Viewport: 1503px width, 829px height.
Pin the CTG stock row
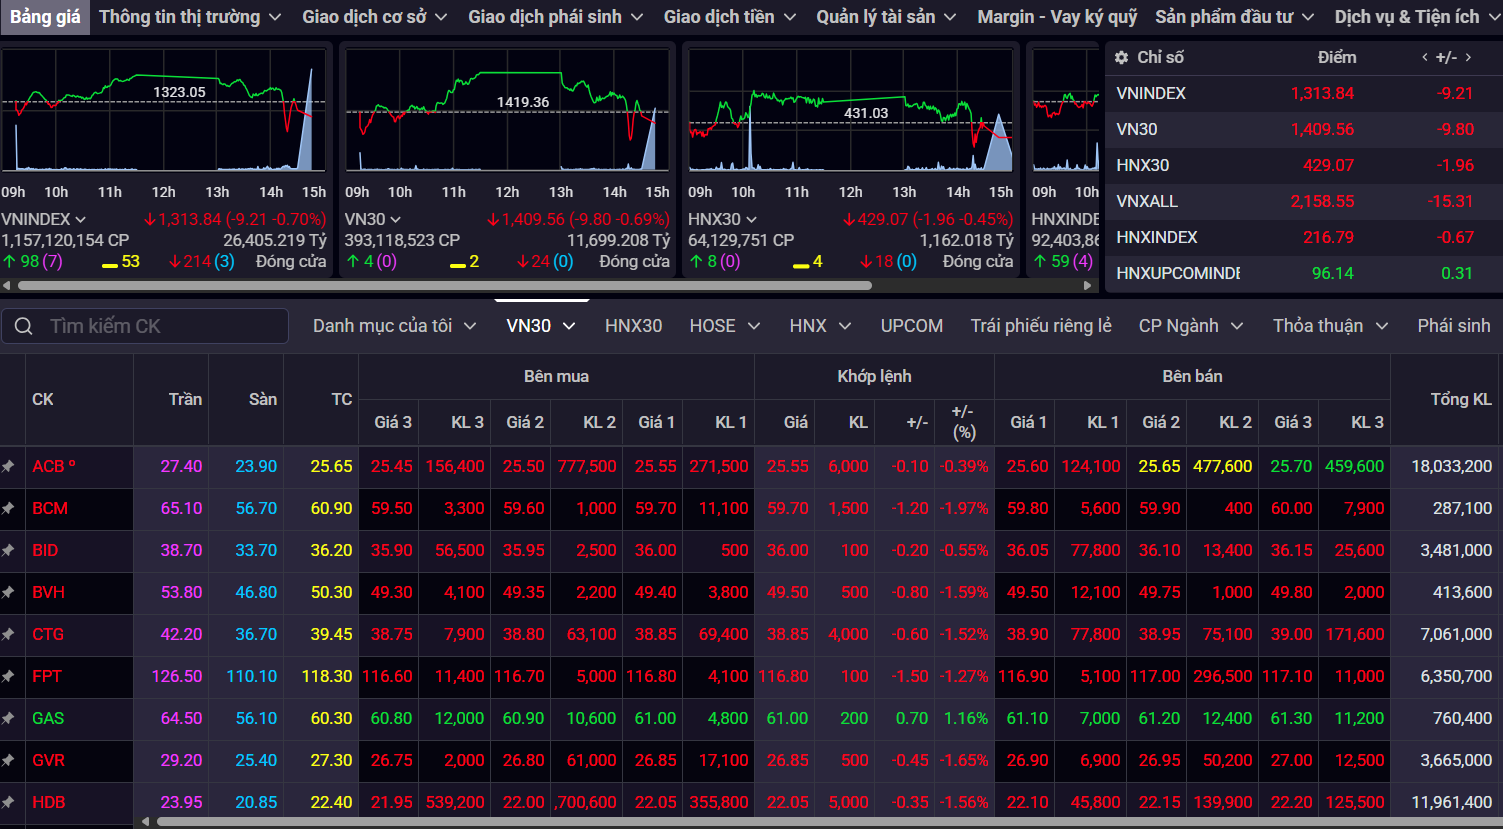(8, 634)
